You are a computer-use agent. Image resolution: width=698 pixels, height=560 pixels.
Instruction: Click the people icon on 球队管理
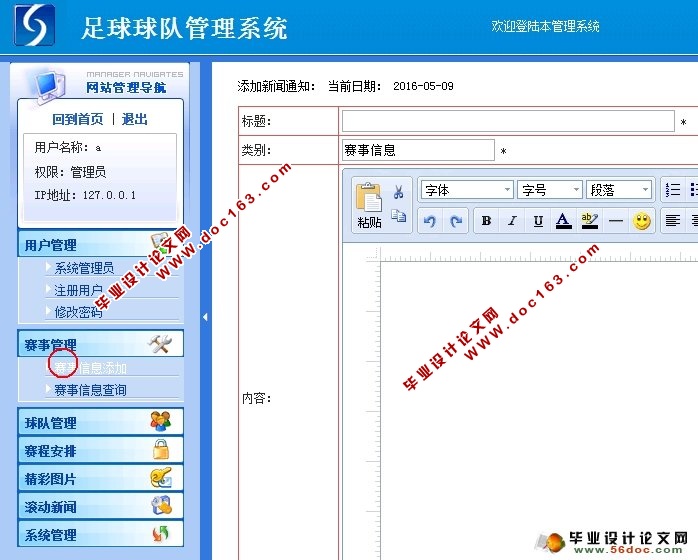pos(160,421)
